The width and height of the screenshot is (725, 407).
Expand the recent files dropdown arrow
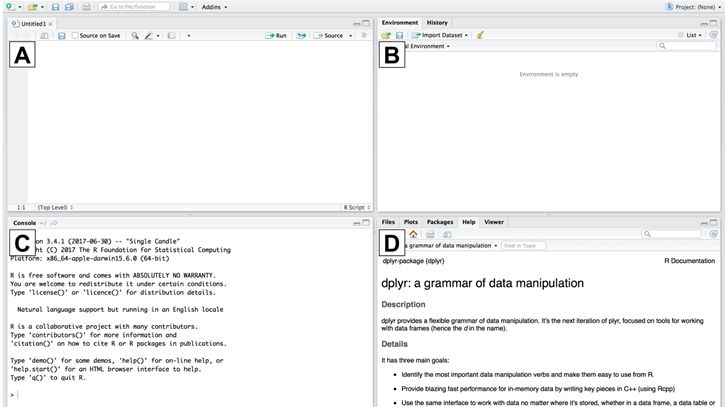(x=43, y=7)
